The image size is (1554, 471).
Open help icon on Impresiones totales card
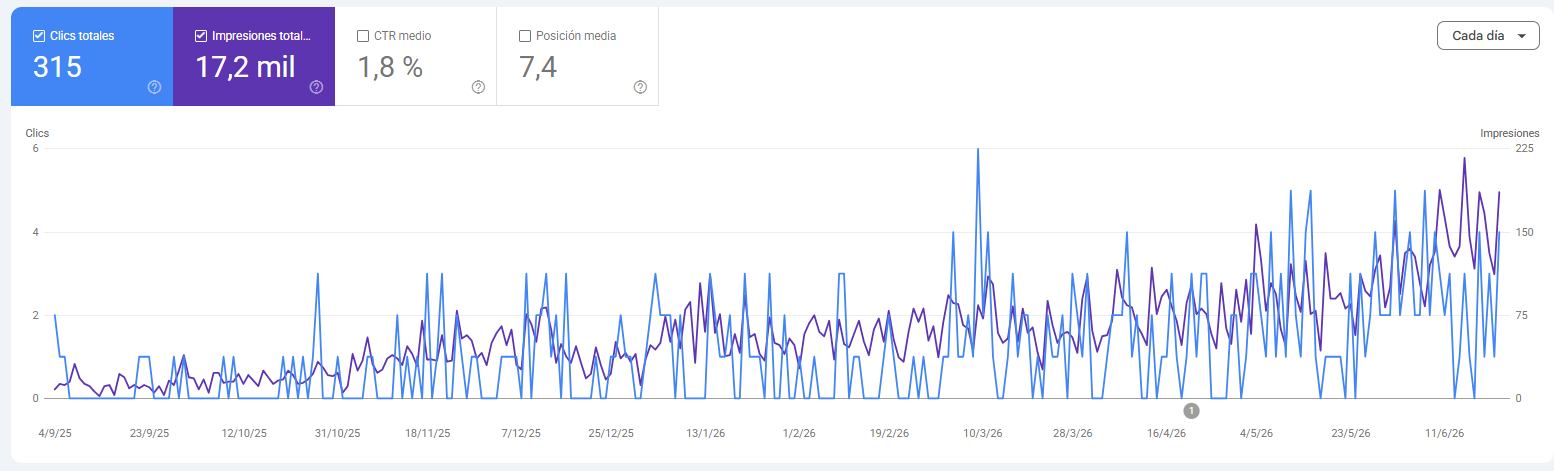tap(316, 87)
